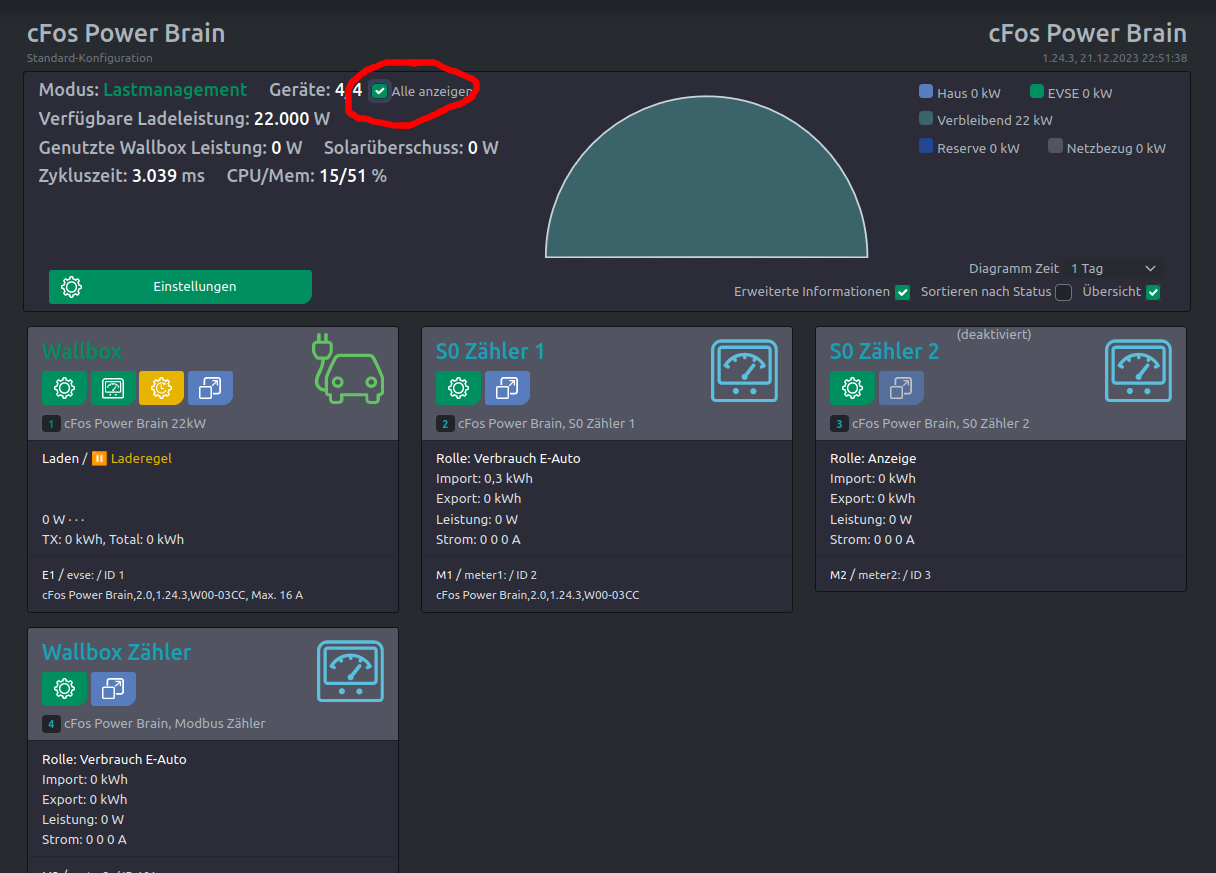
Task: Open the Einstellungen button
Action: coord(180,286)
